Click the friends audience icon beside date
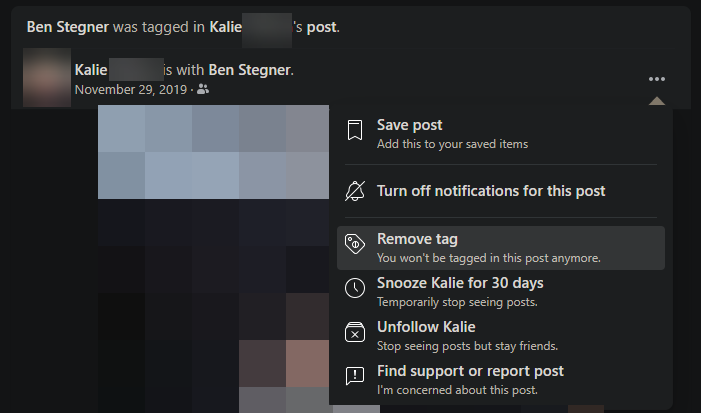Screen dimensions: 701x413 (204, 90)
